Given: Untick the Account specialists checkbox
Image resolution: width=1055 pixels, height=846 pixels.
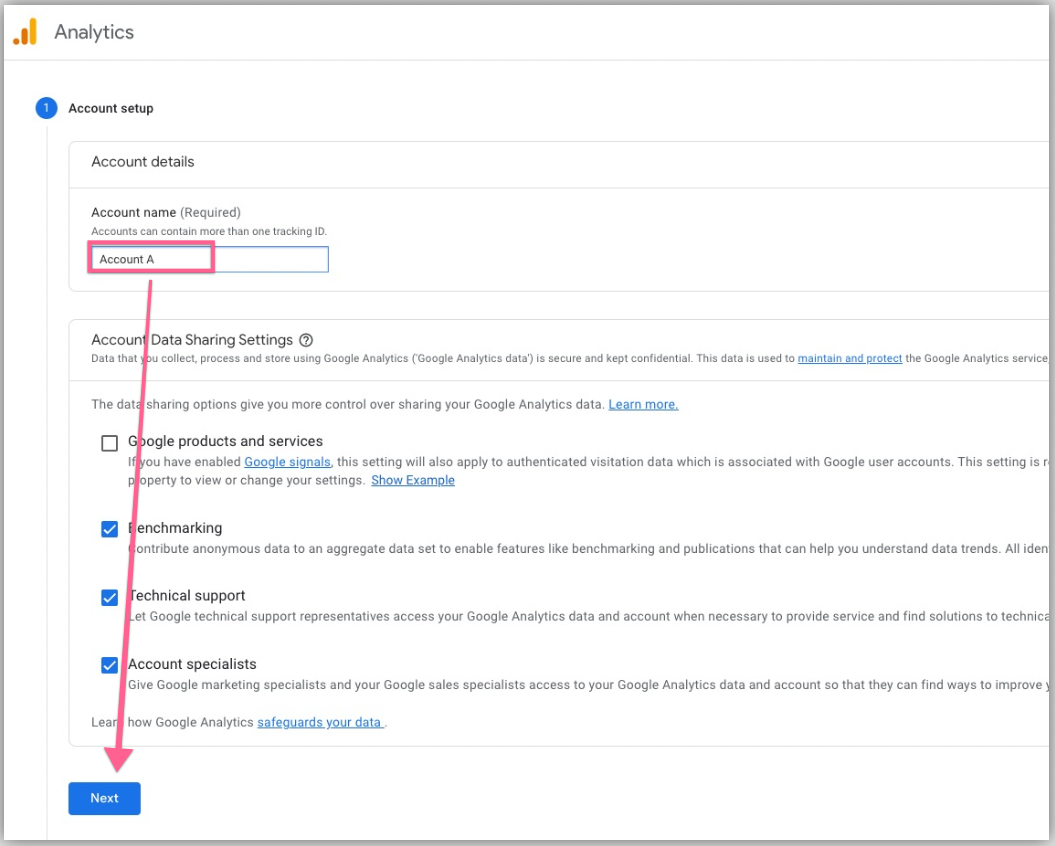Looking at the screenshot, I should pyautogui.click(x=110, y=665).
